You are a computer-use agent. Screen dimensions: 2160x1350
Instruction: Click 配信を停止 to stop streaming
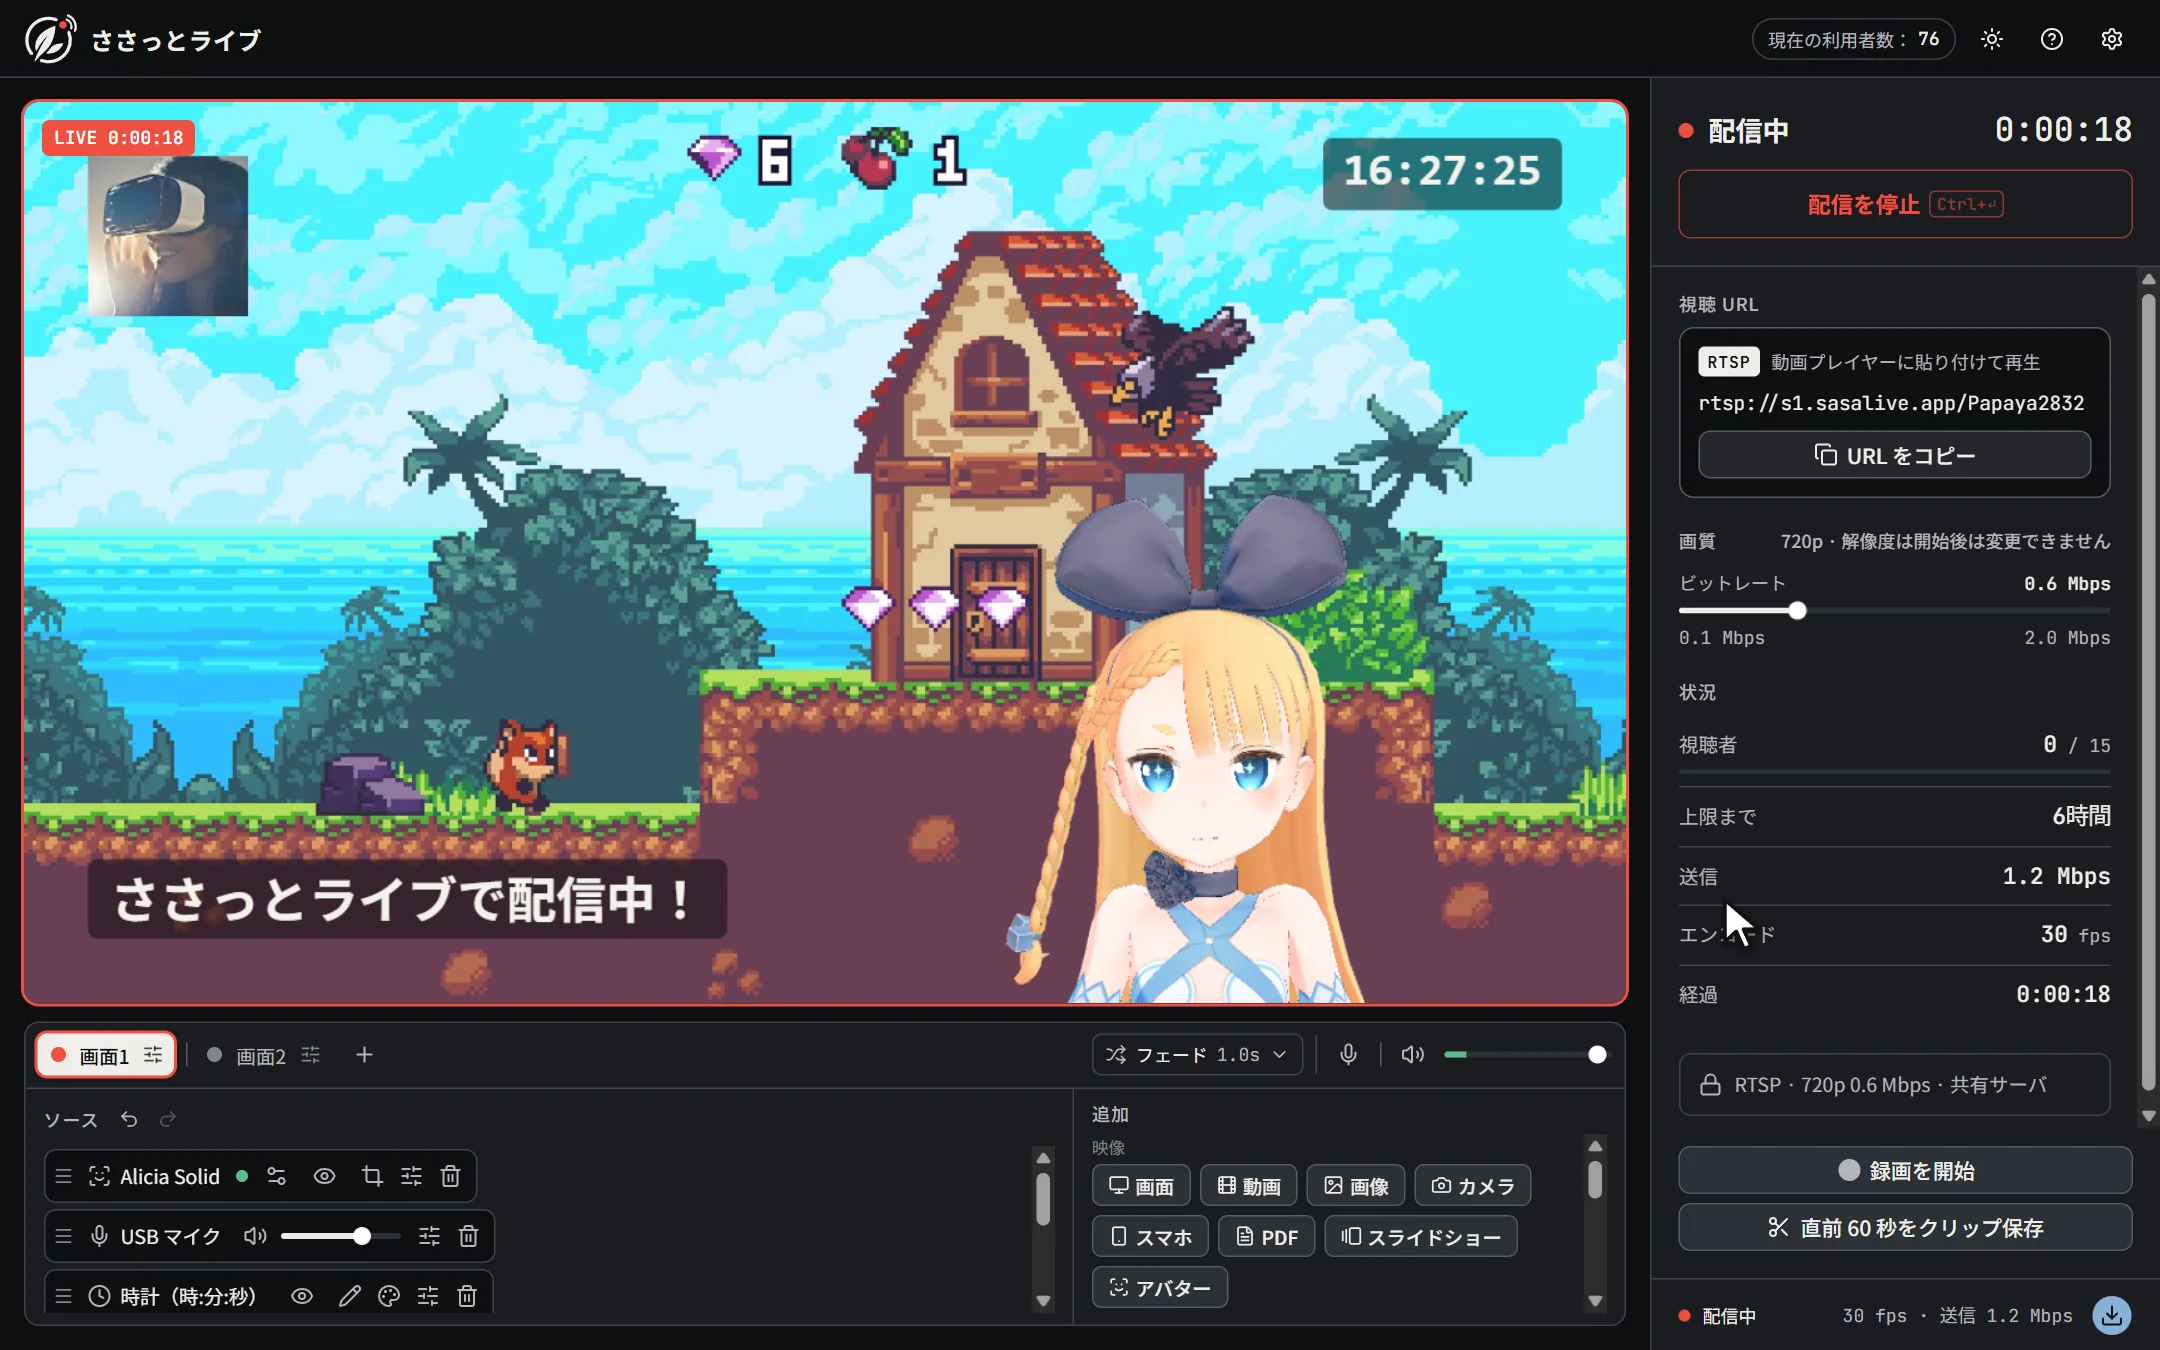1904,204
